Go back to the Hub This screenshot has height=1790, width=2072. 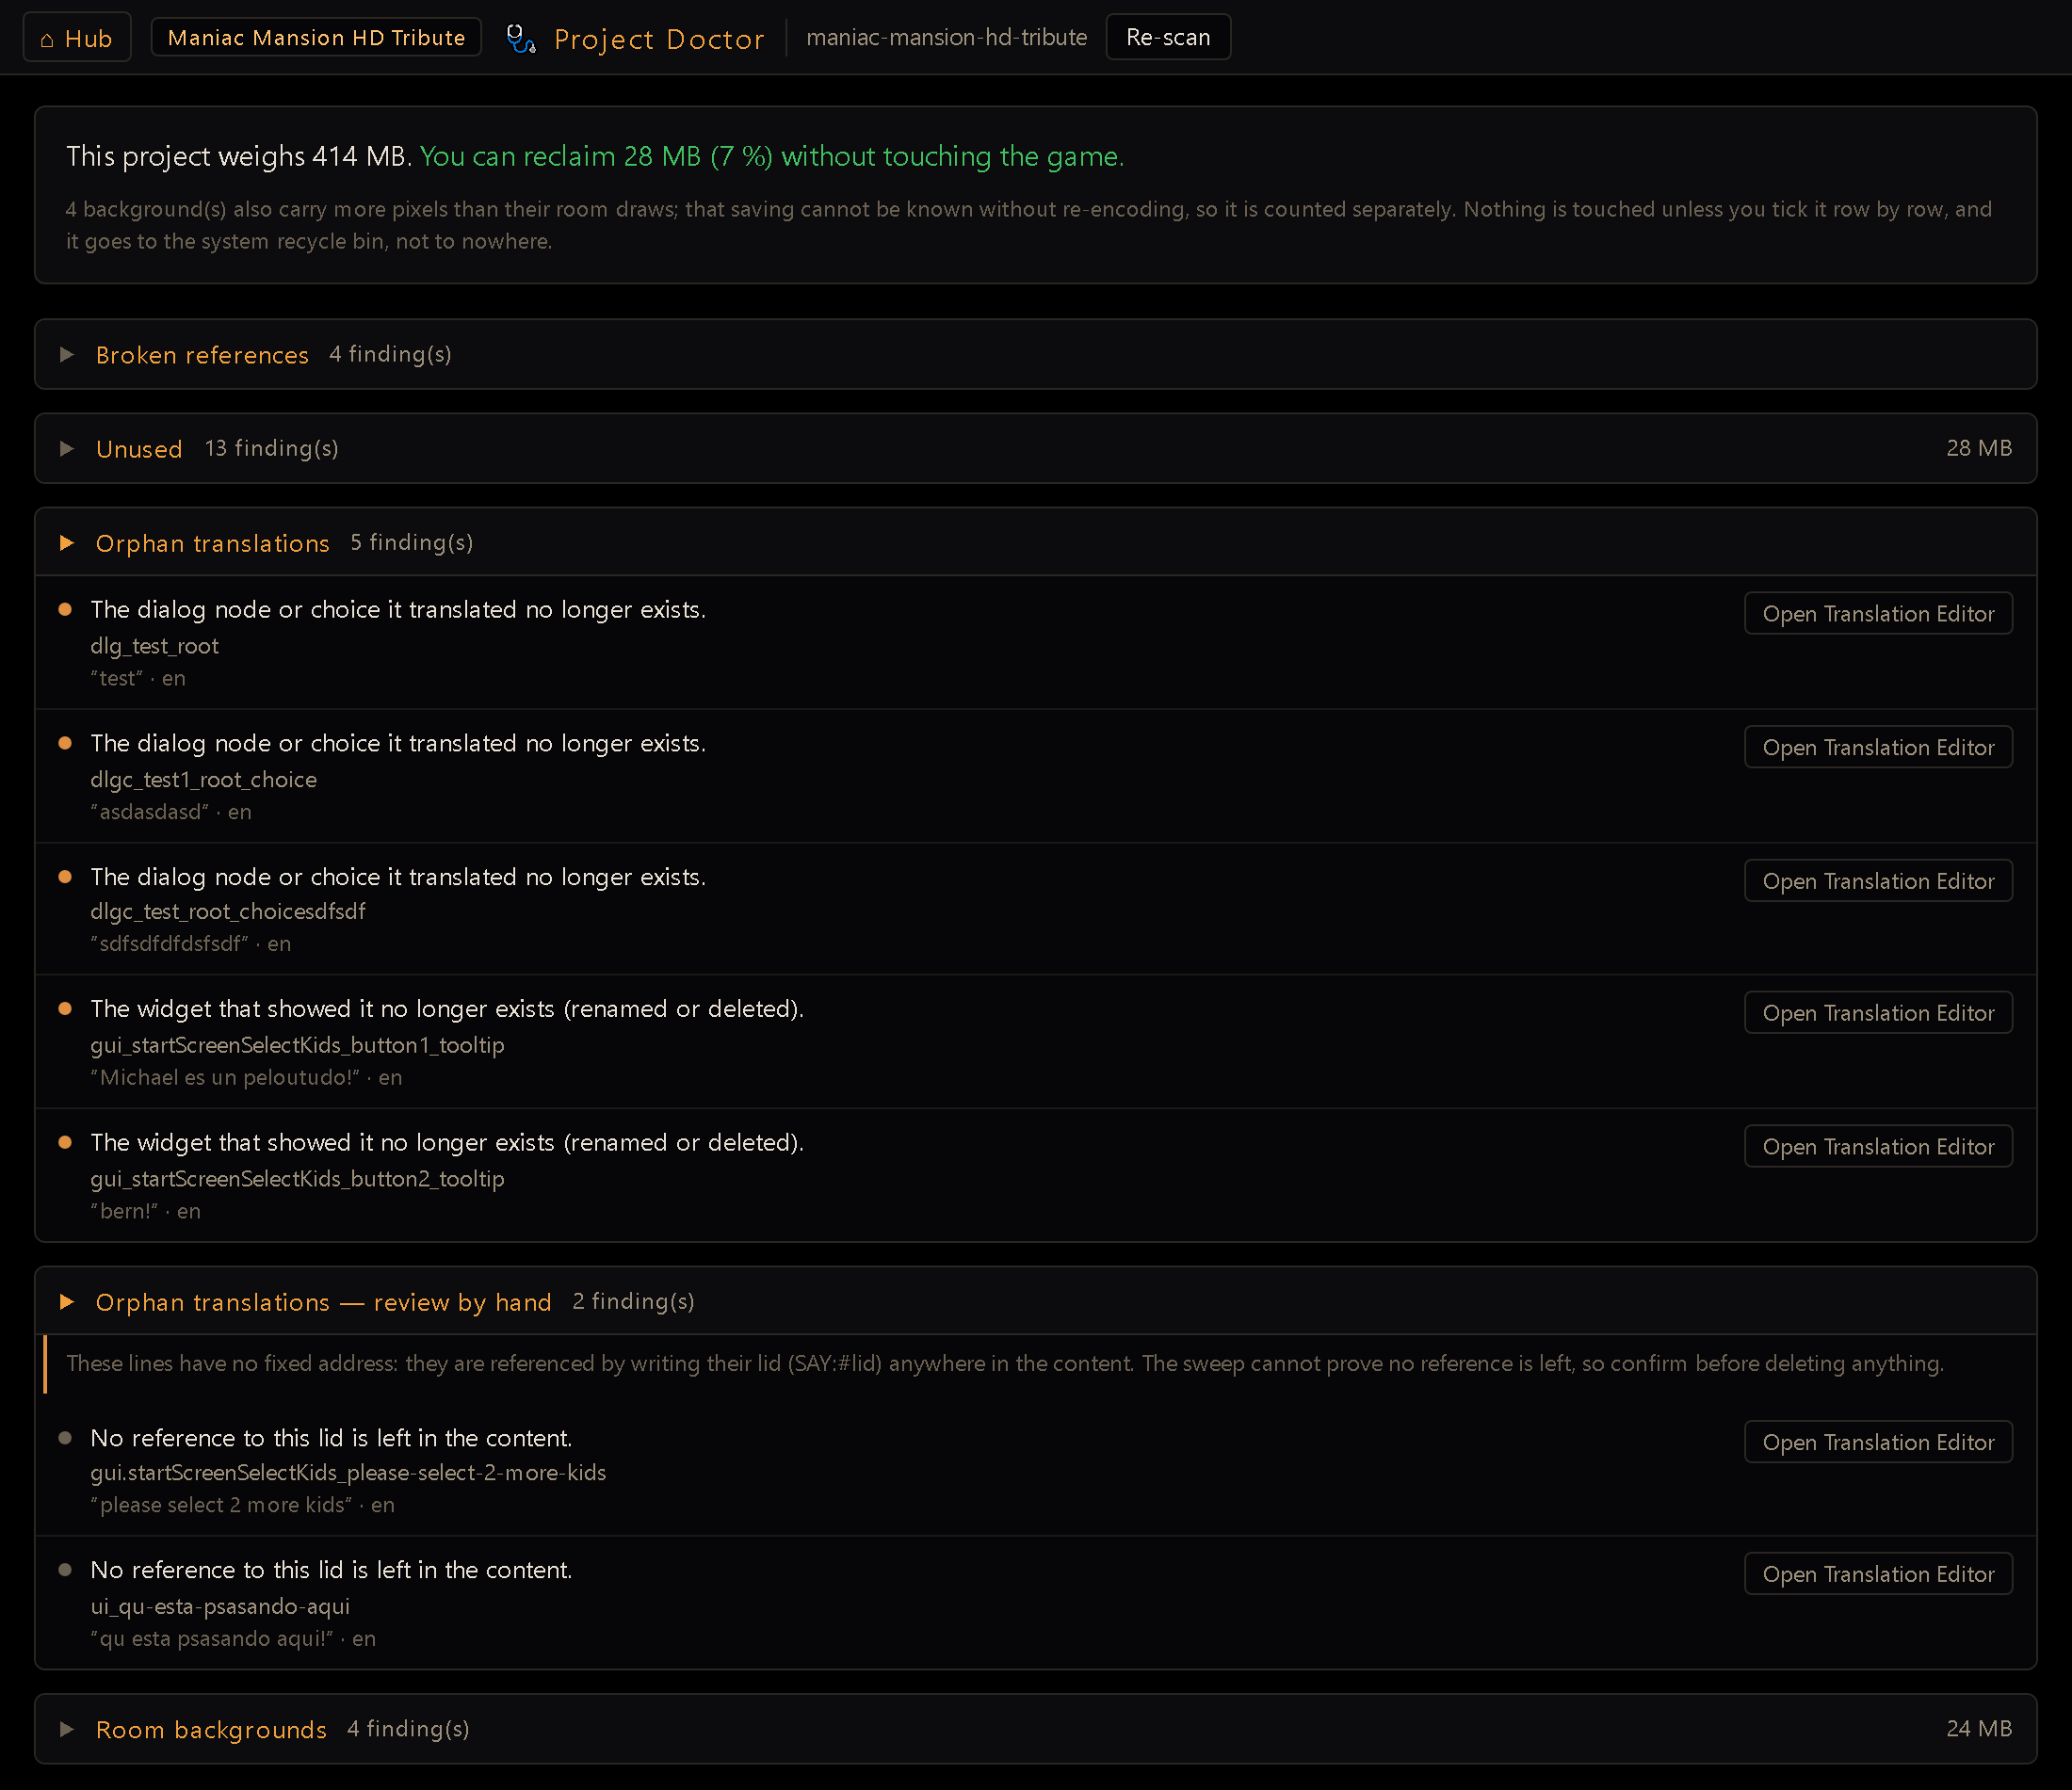coord(77,38)
